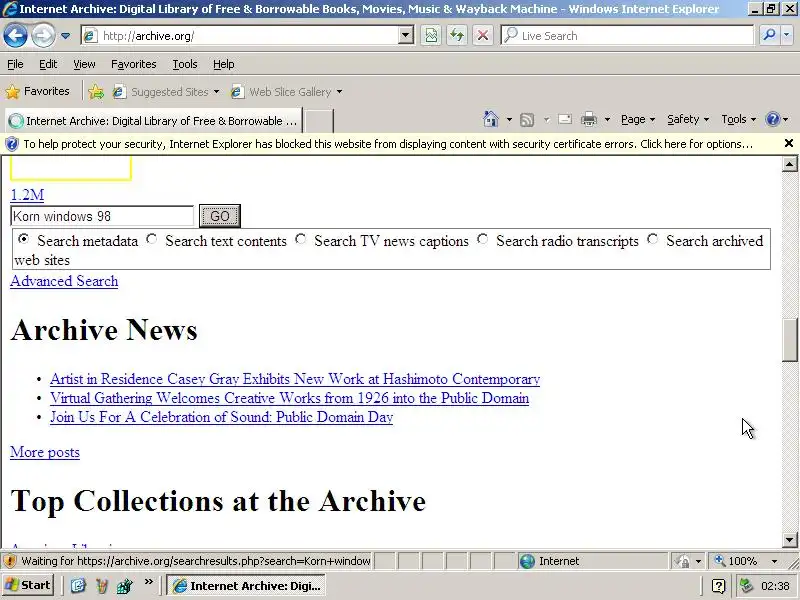
Task: Open the search provider dropdown arrow
Action: coord(787,35)
